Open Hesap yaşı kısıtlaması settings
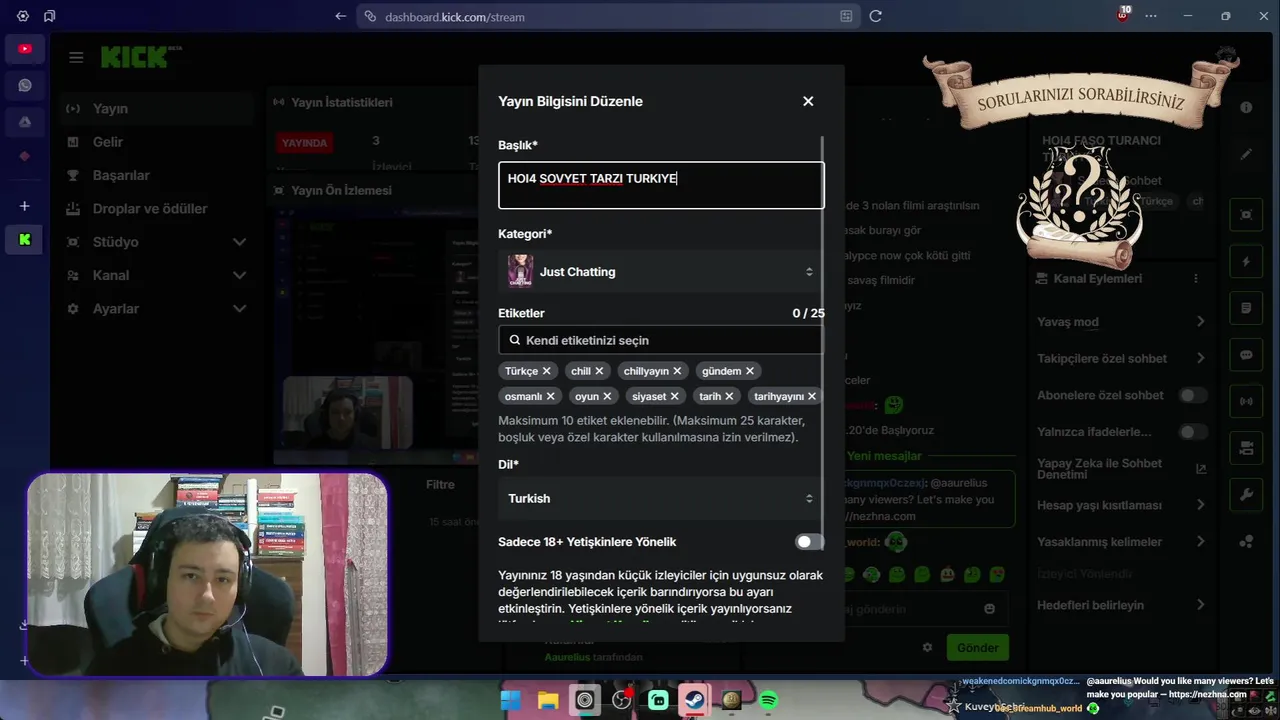Screen dimensions: 1280x720 [1122, 505]
